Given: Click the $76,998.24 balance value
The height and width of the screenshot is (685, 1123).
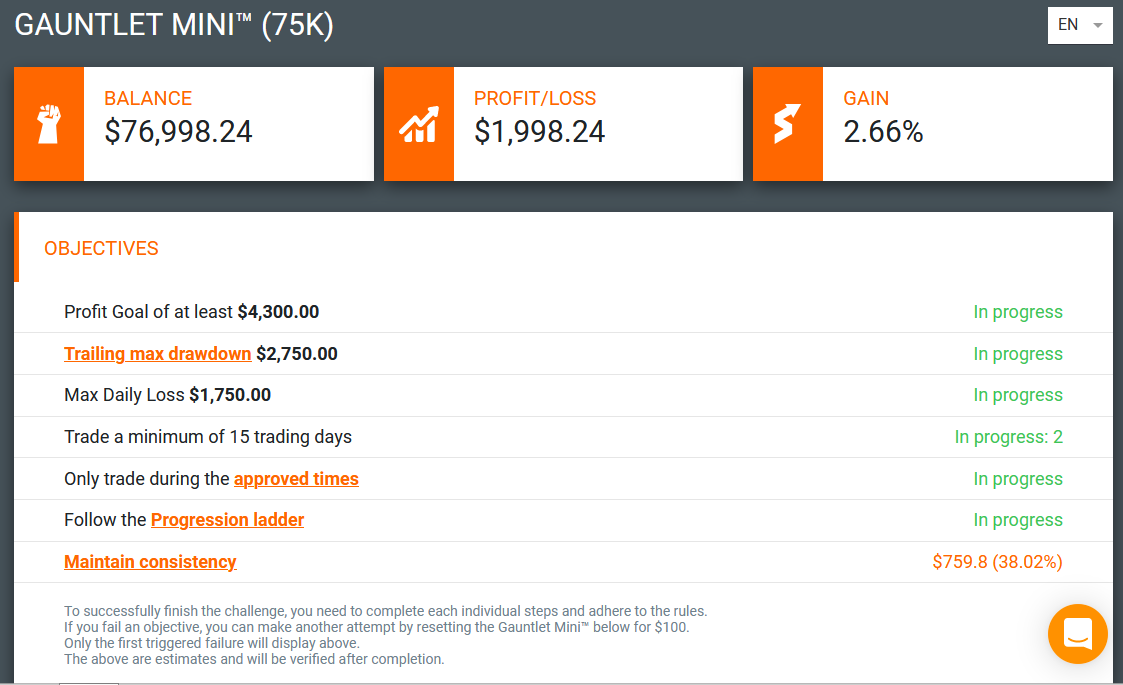Looking at the screenshot, I should click(x=178, y=132).
